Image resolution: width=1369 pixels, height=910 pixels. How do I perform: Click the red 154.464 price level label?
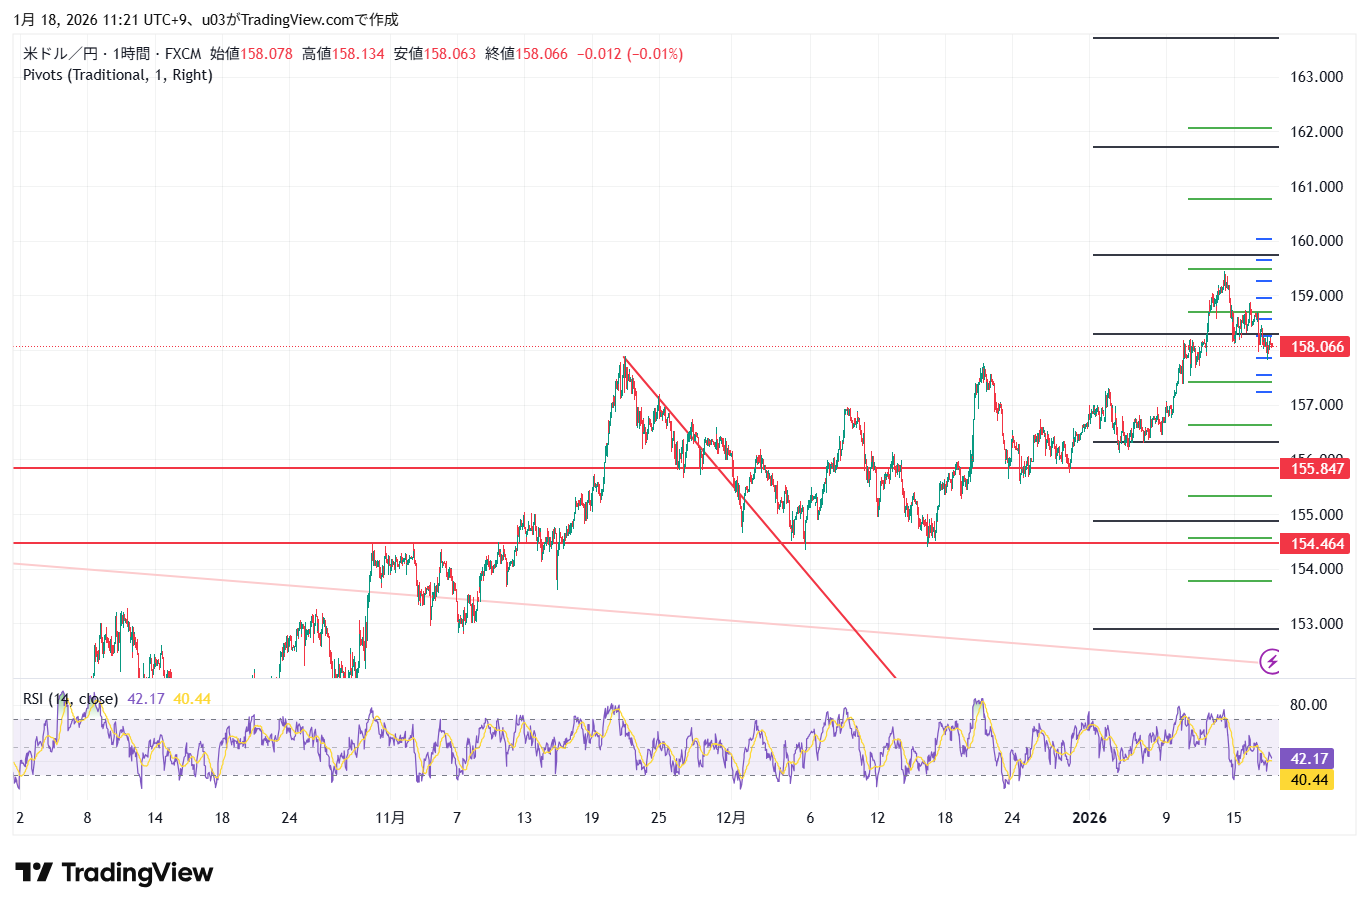click(x=1317, y=544)
